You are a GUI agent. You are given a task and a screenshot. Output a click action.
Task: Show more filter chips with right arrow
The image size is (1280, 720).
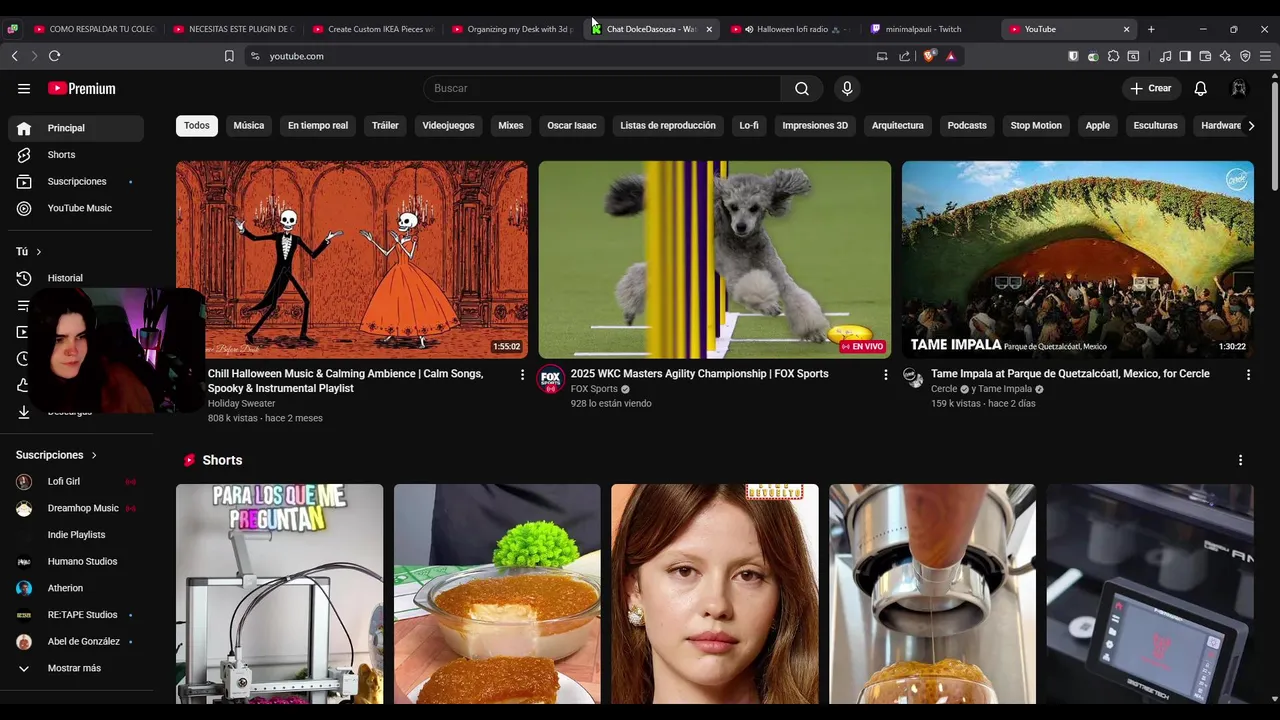click(x=1250, y=126)
